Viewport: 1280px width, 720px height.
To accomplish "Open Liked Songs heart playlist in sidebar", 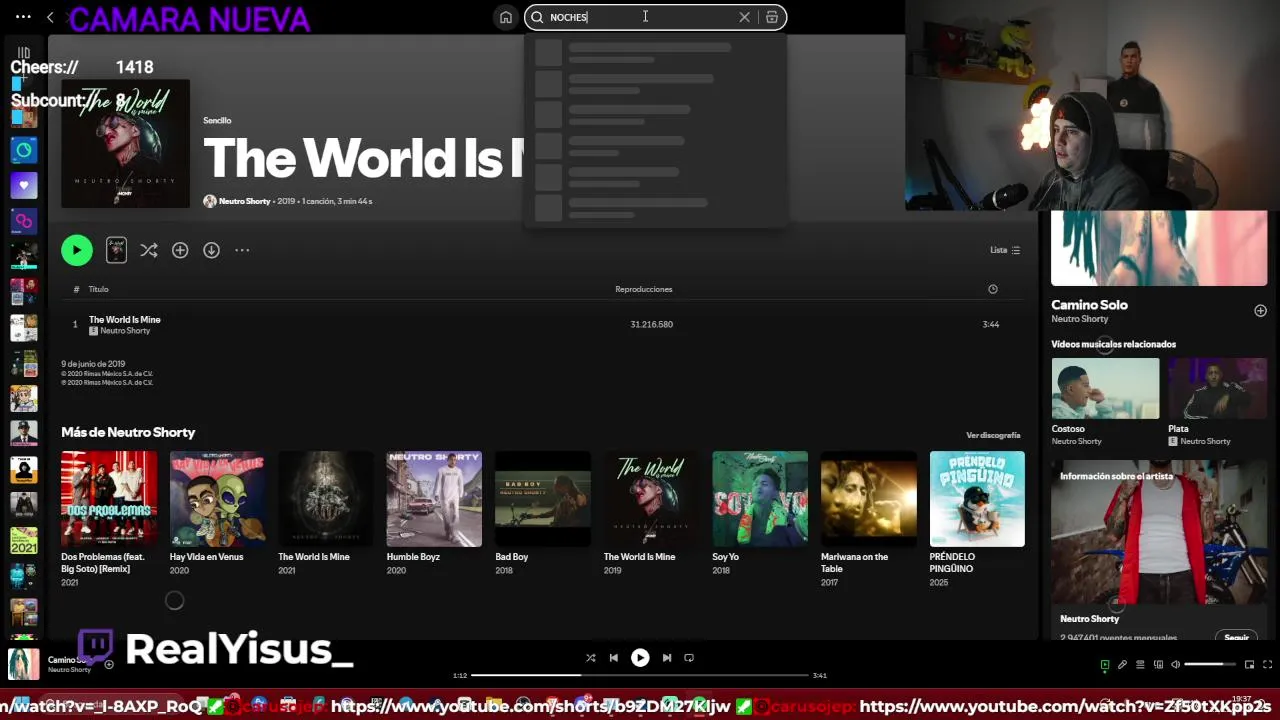I will coord(24,185).
